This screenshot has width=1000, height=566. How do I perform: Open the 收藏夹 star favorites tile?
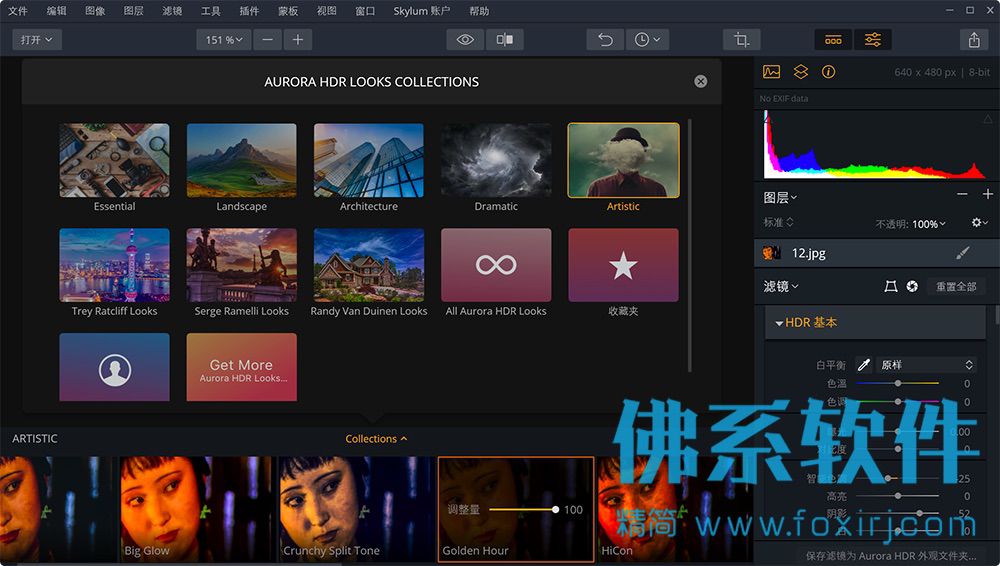(623, 272)
